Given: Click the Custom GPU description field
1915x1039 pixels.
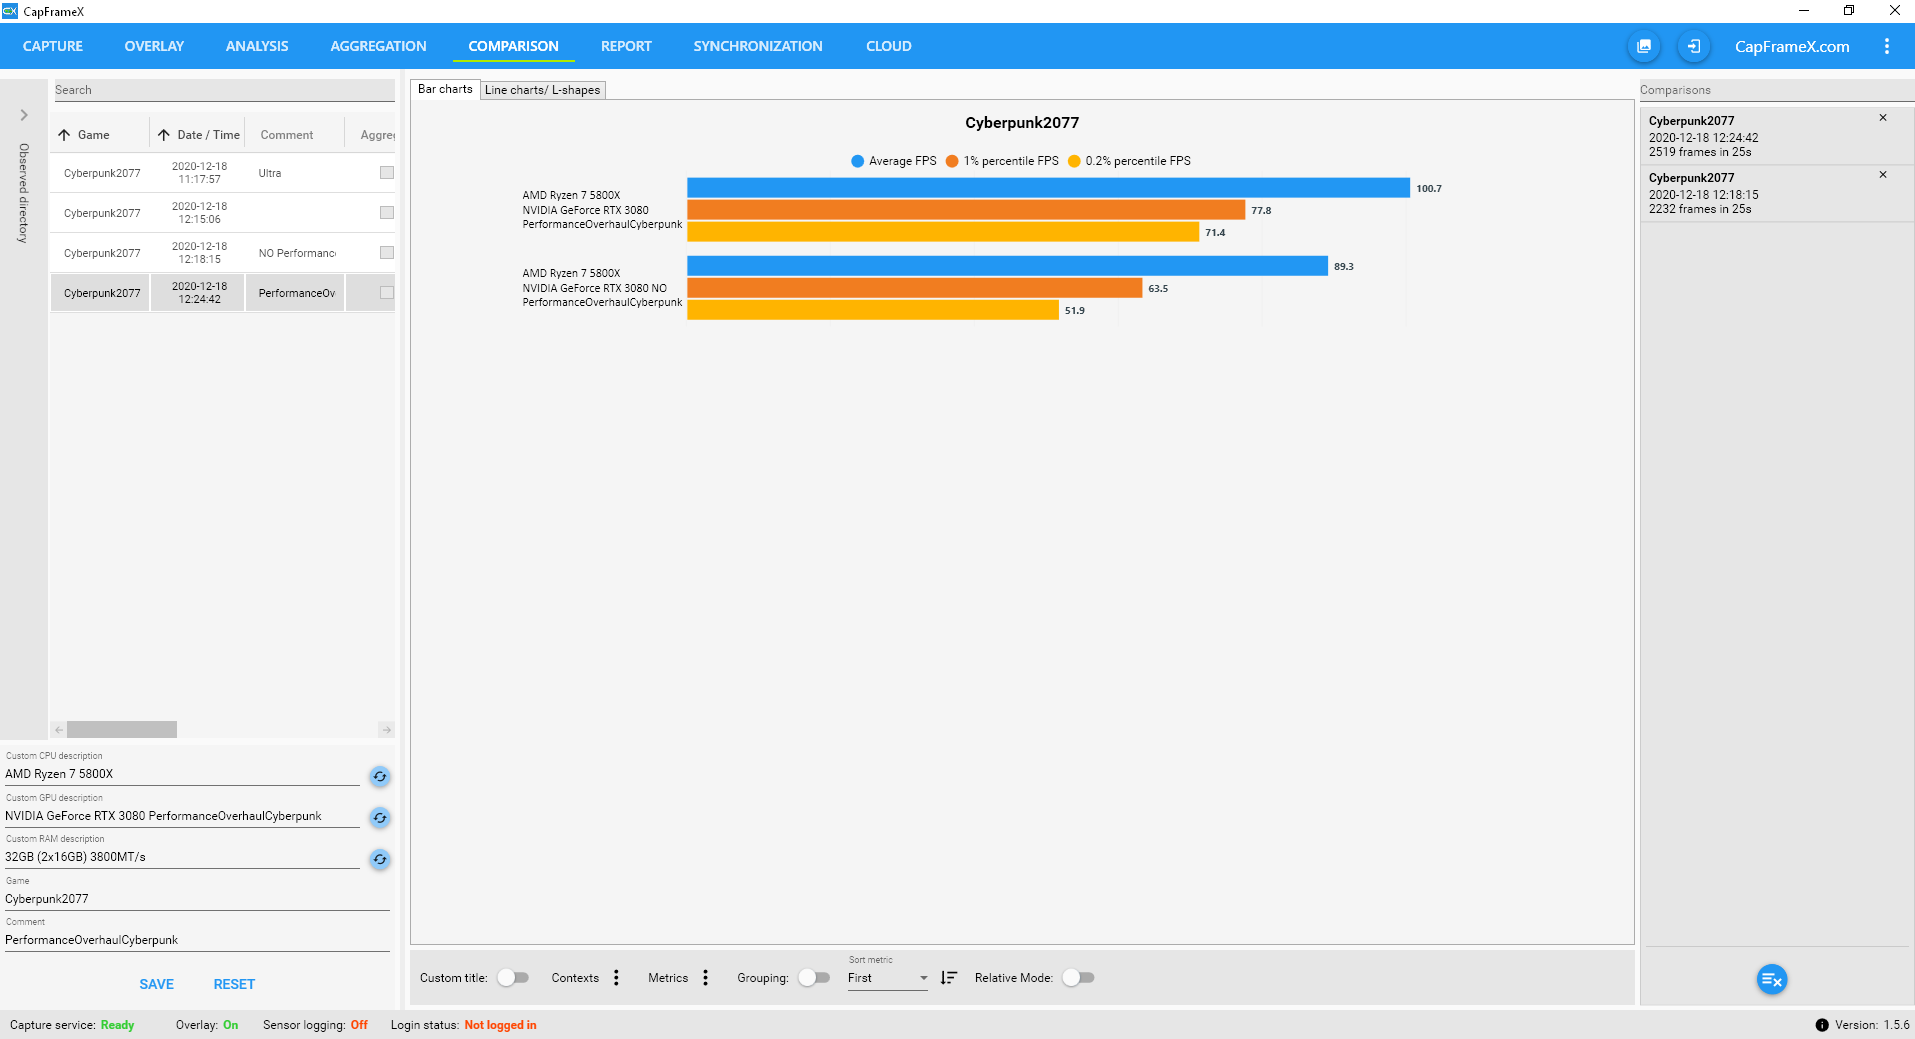Looking at the screenshot, I should click(x=182, y=816).
